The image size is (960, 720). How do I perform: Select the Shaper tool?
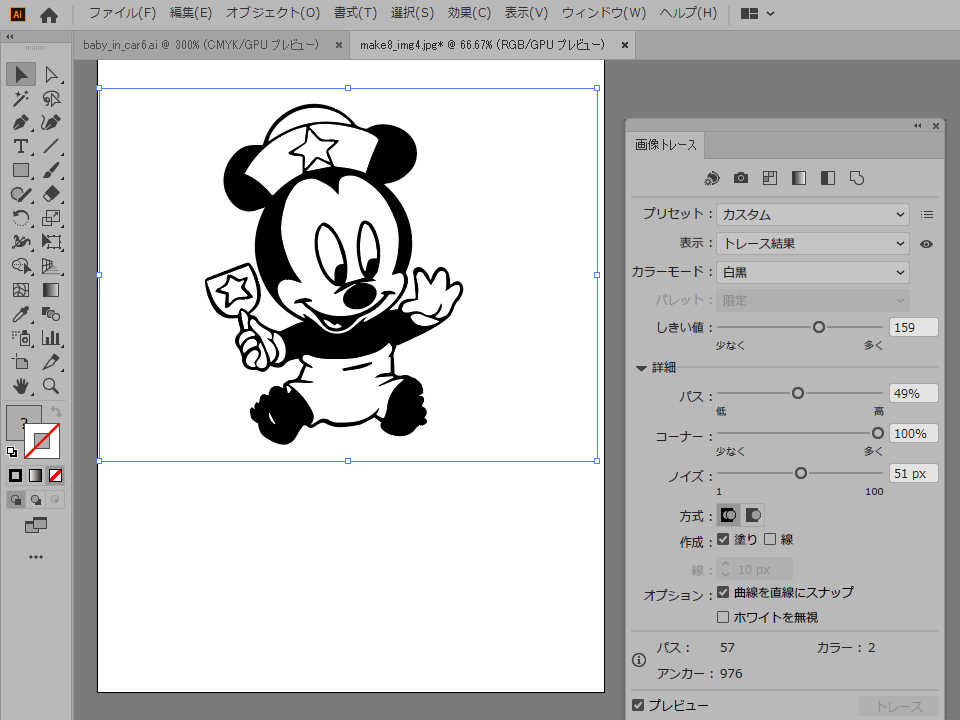coord(21,194)
